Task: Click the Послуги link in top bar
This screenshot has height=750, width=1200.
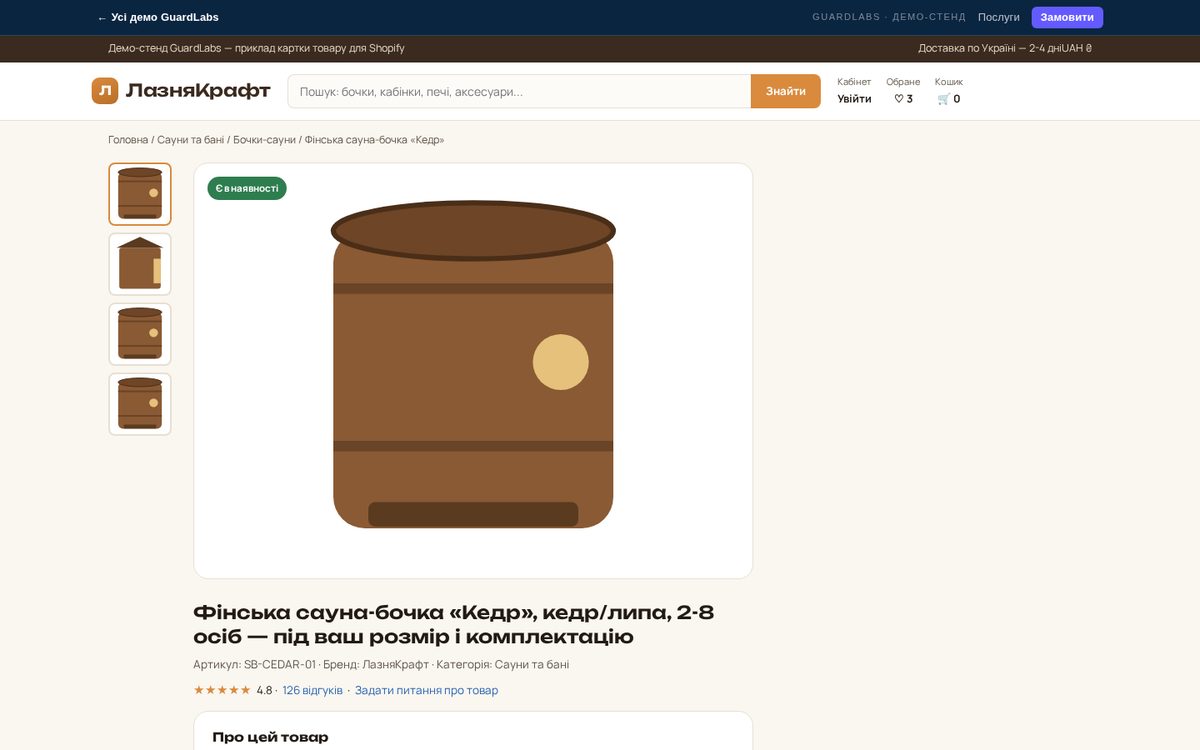Action: click(x=999, y=17)
